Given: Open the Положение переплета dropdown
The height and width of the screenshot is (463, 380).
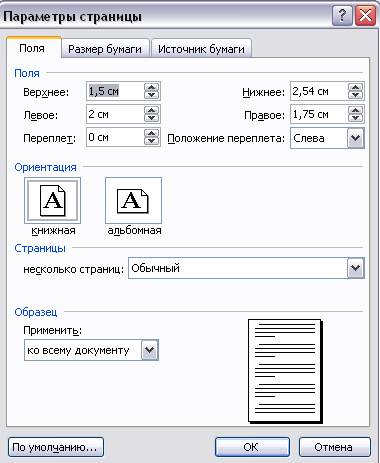Looking at the screenshot, I should (355, 138).
